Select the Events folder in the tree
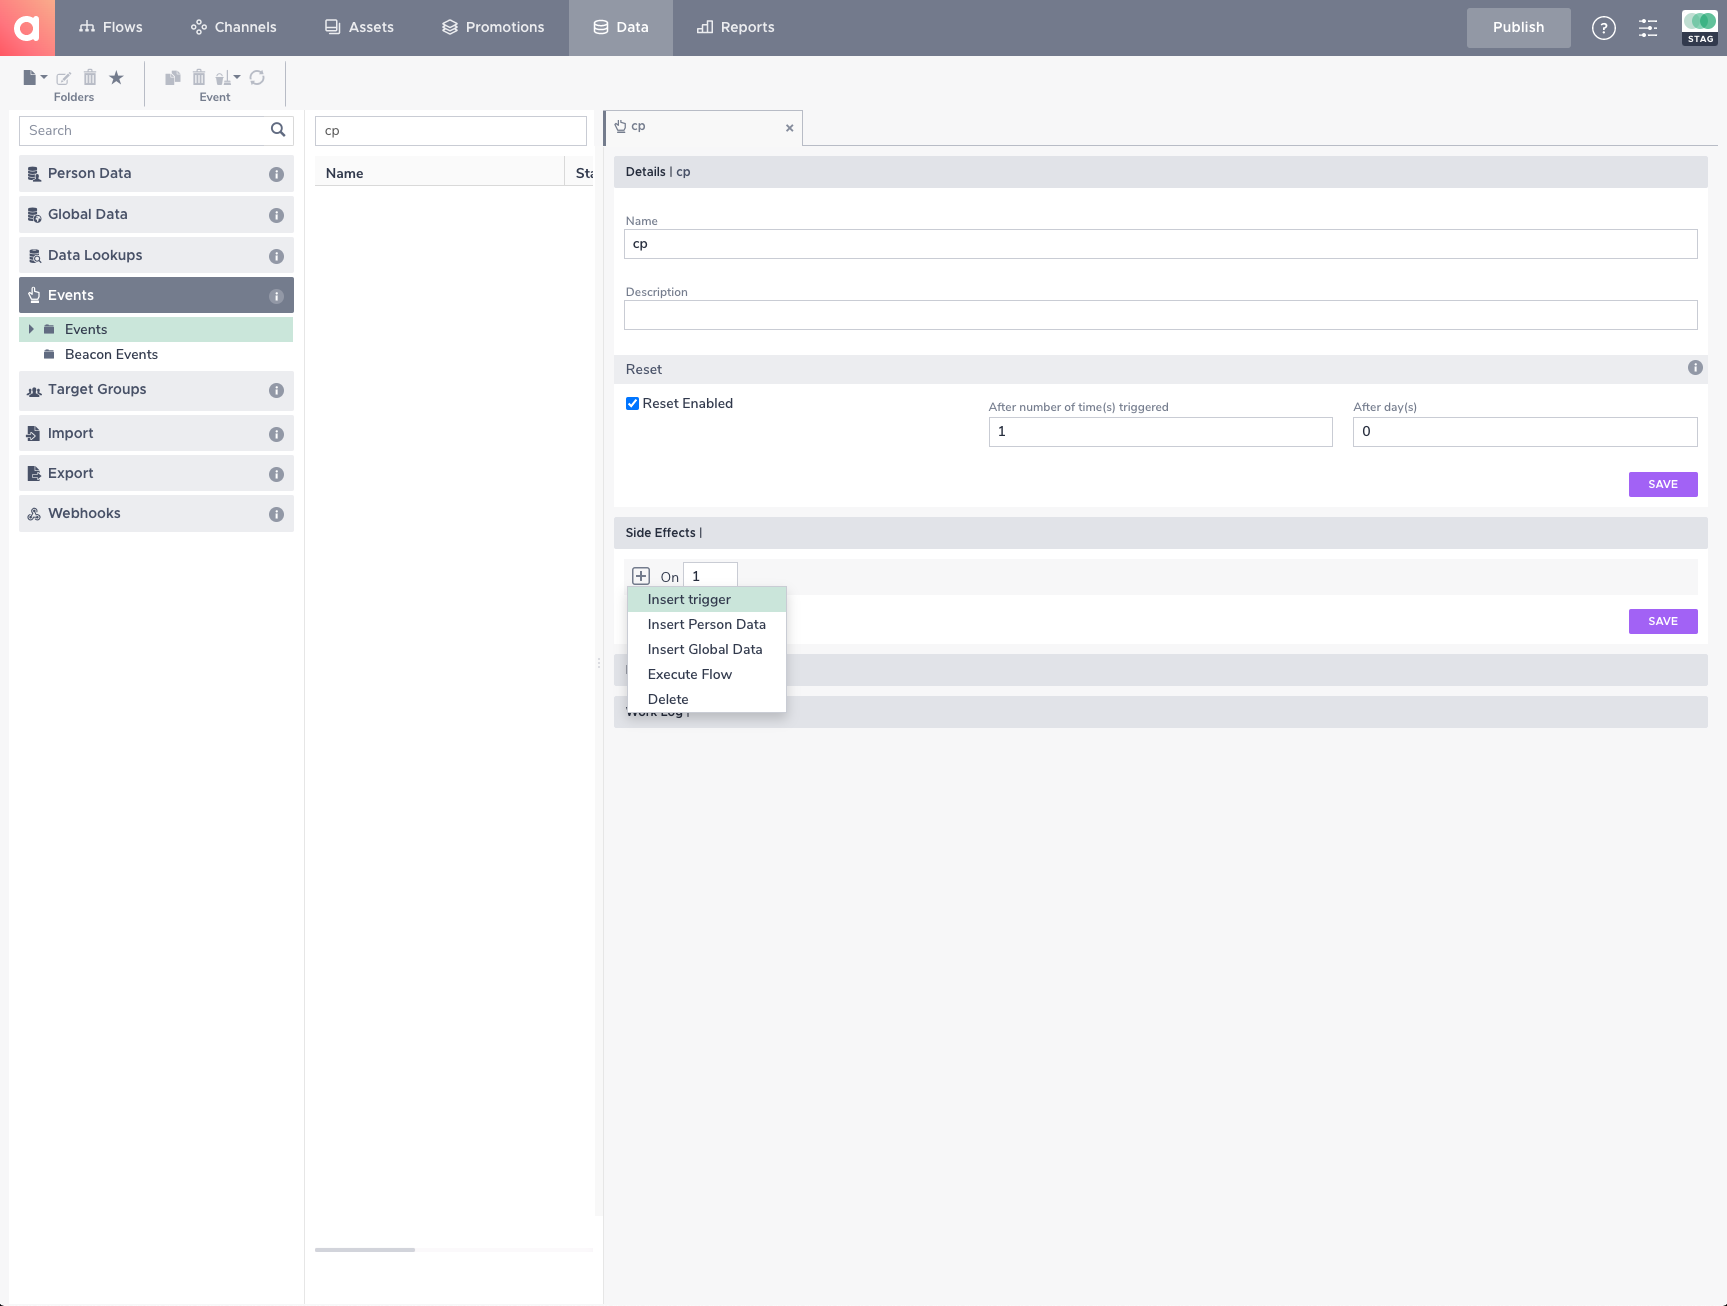1727x1306 pixels. pos(156,329)
